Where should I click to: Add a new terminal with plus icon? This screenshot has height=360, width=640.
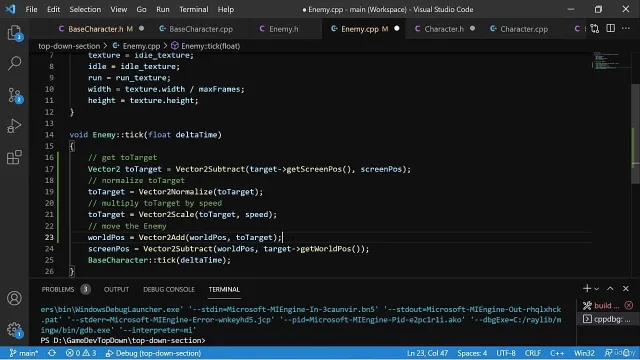tap(587, 289)
